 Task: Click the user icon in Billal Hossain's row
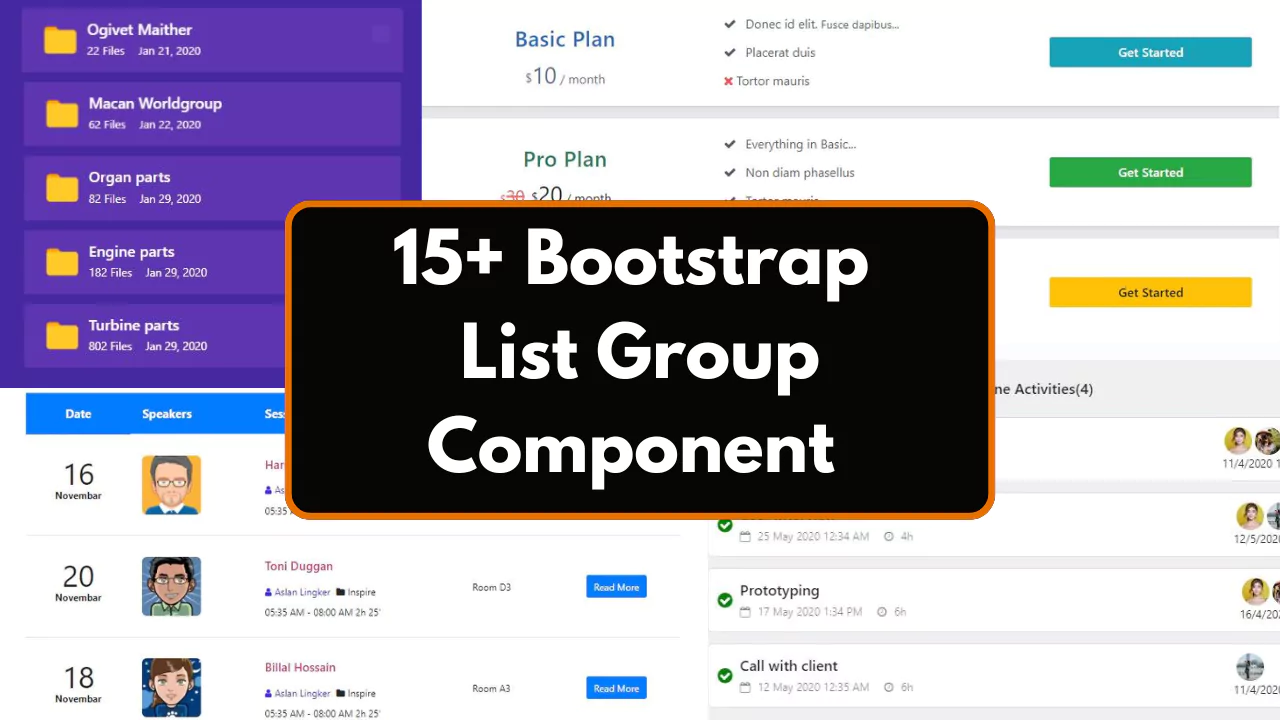268,693
